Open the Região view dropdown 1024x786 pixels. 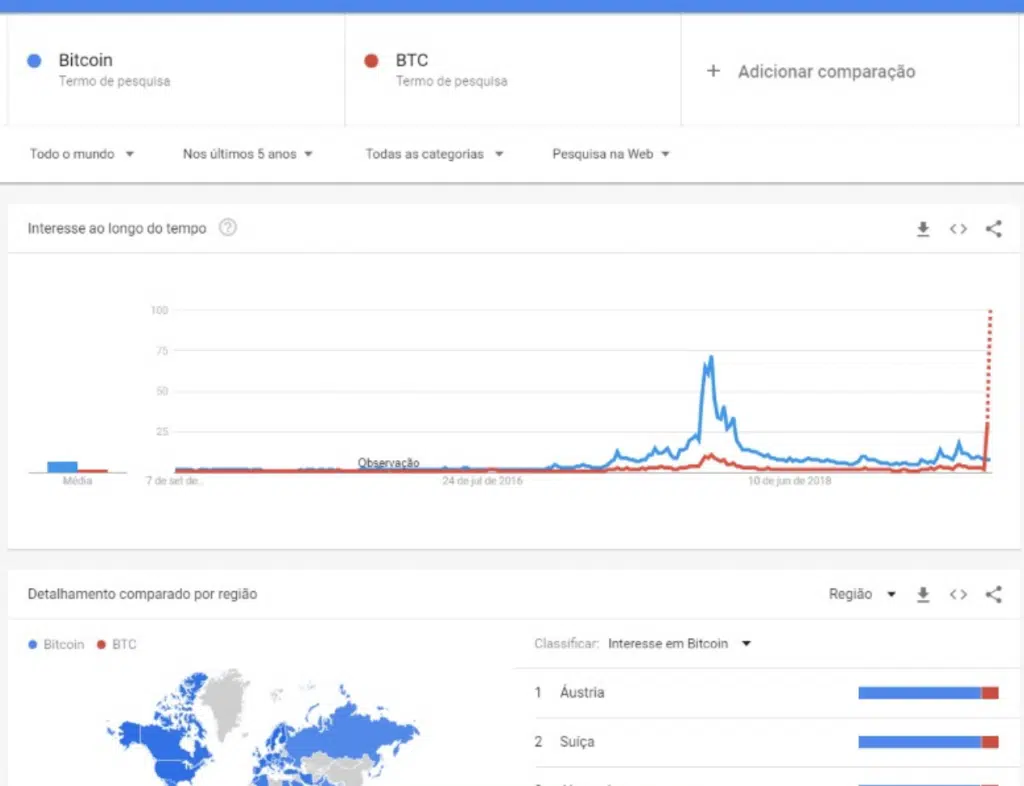pyautogui.click(x=863, y=594)
